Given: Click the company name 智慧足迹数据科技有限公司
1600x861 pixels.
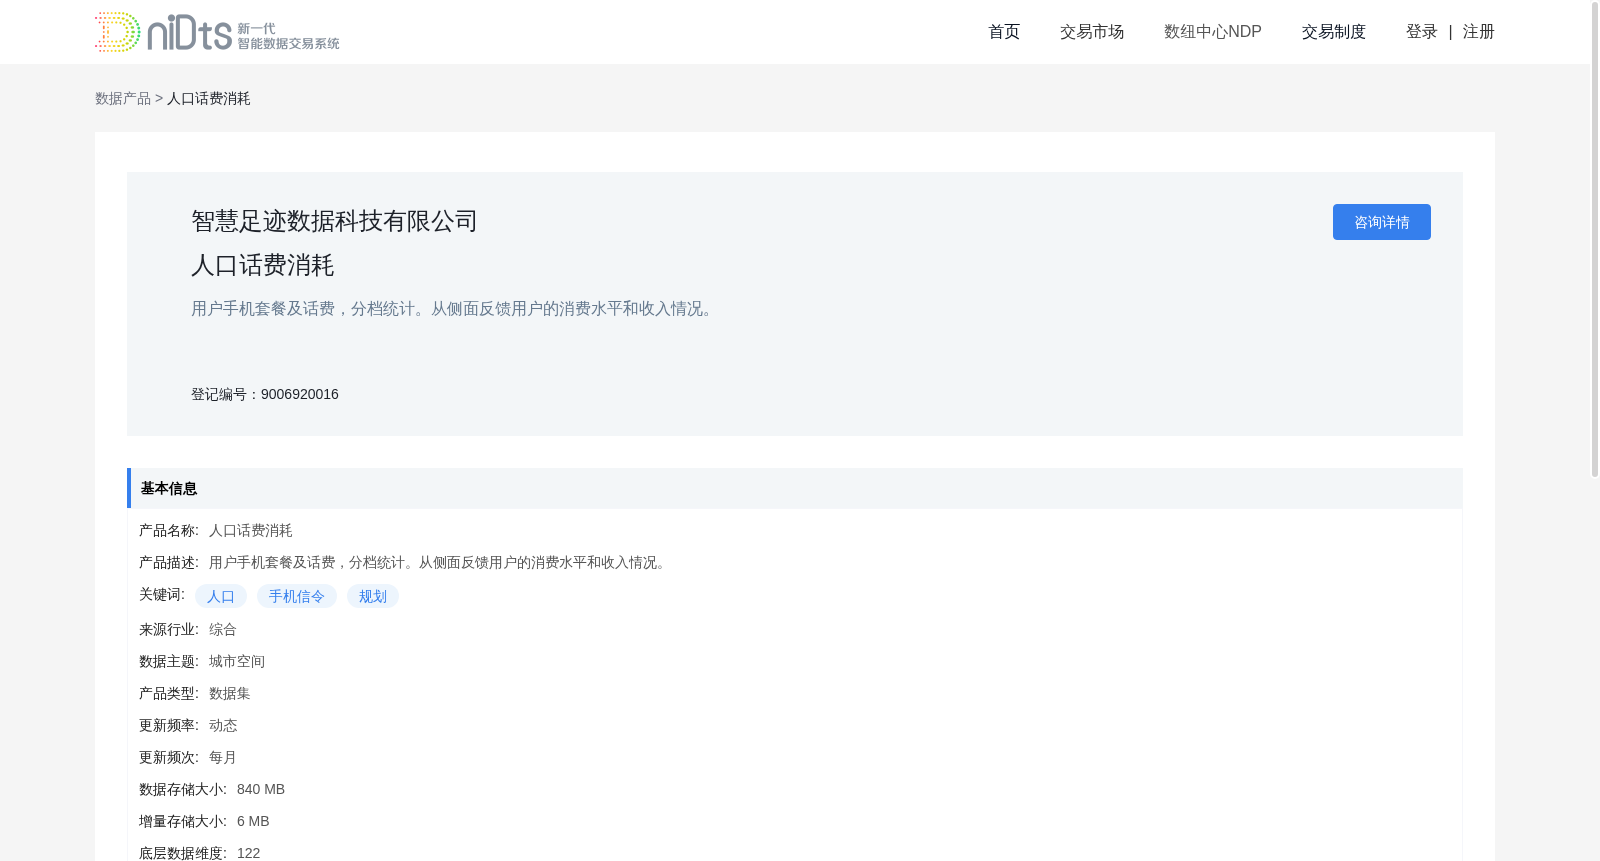Looking at the screenshot, I should point(334,221).
